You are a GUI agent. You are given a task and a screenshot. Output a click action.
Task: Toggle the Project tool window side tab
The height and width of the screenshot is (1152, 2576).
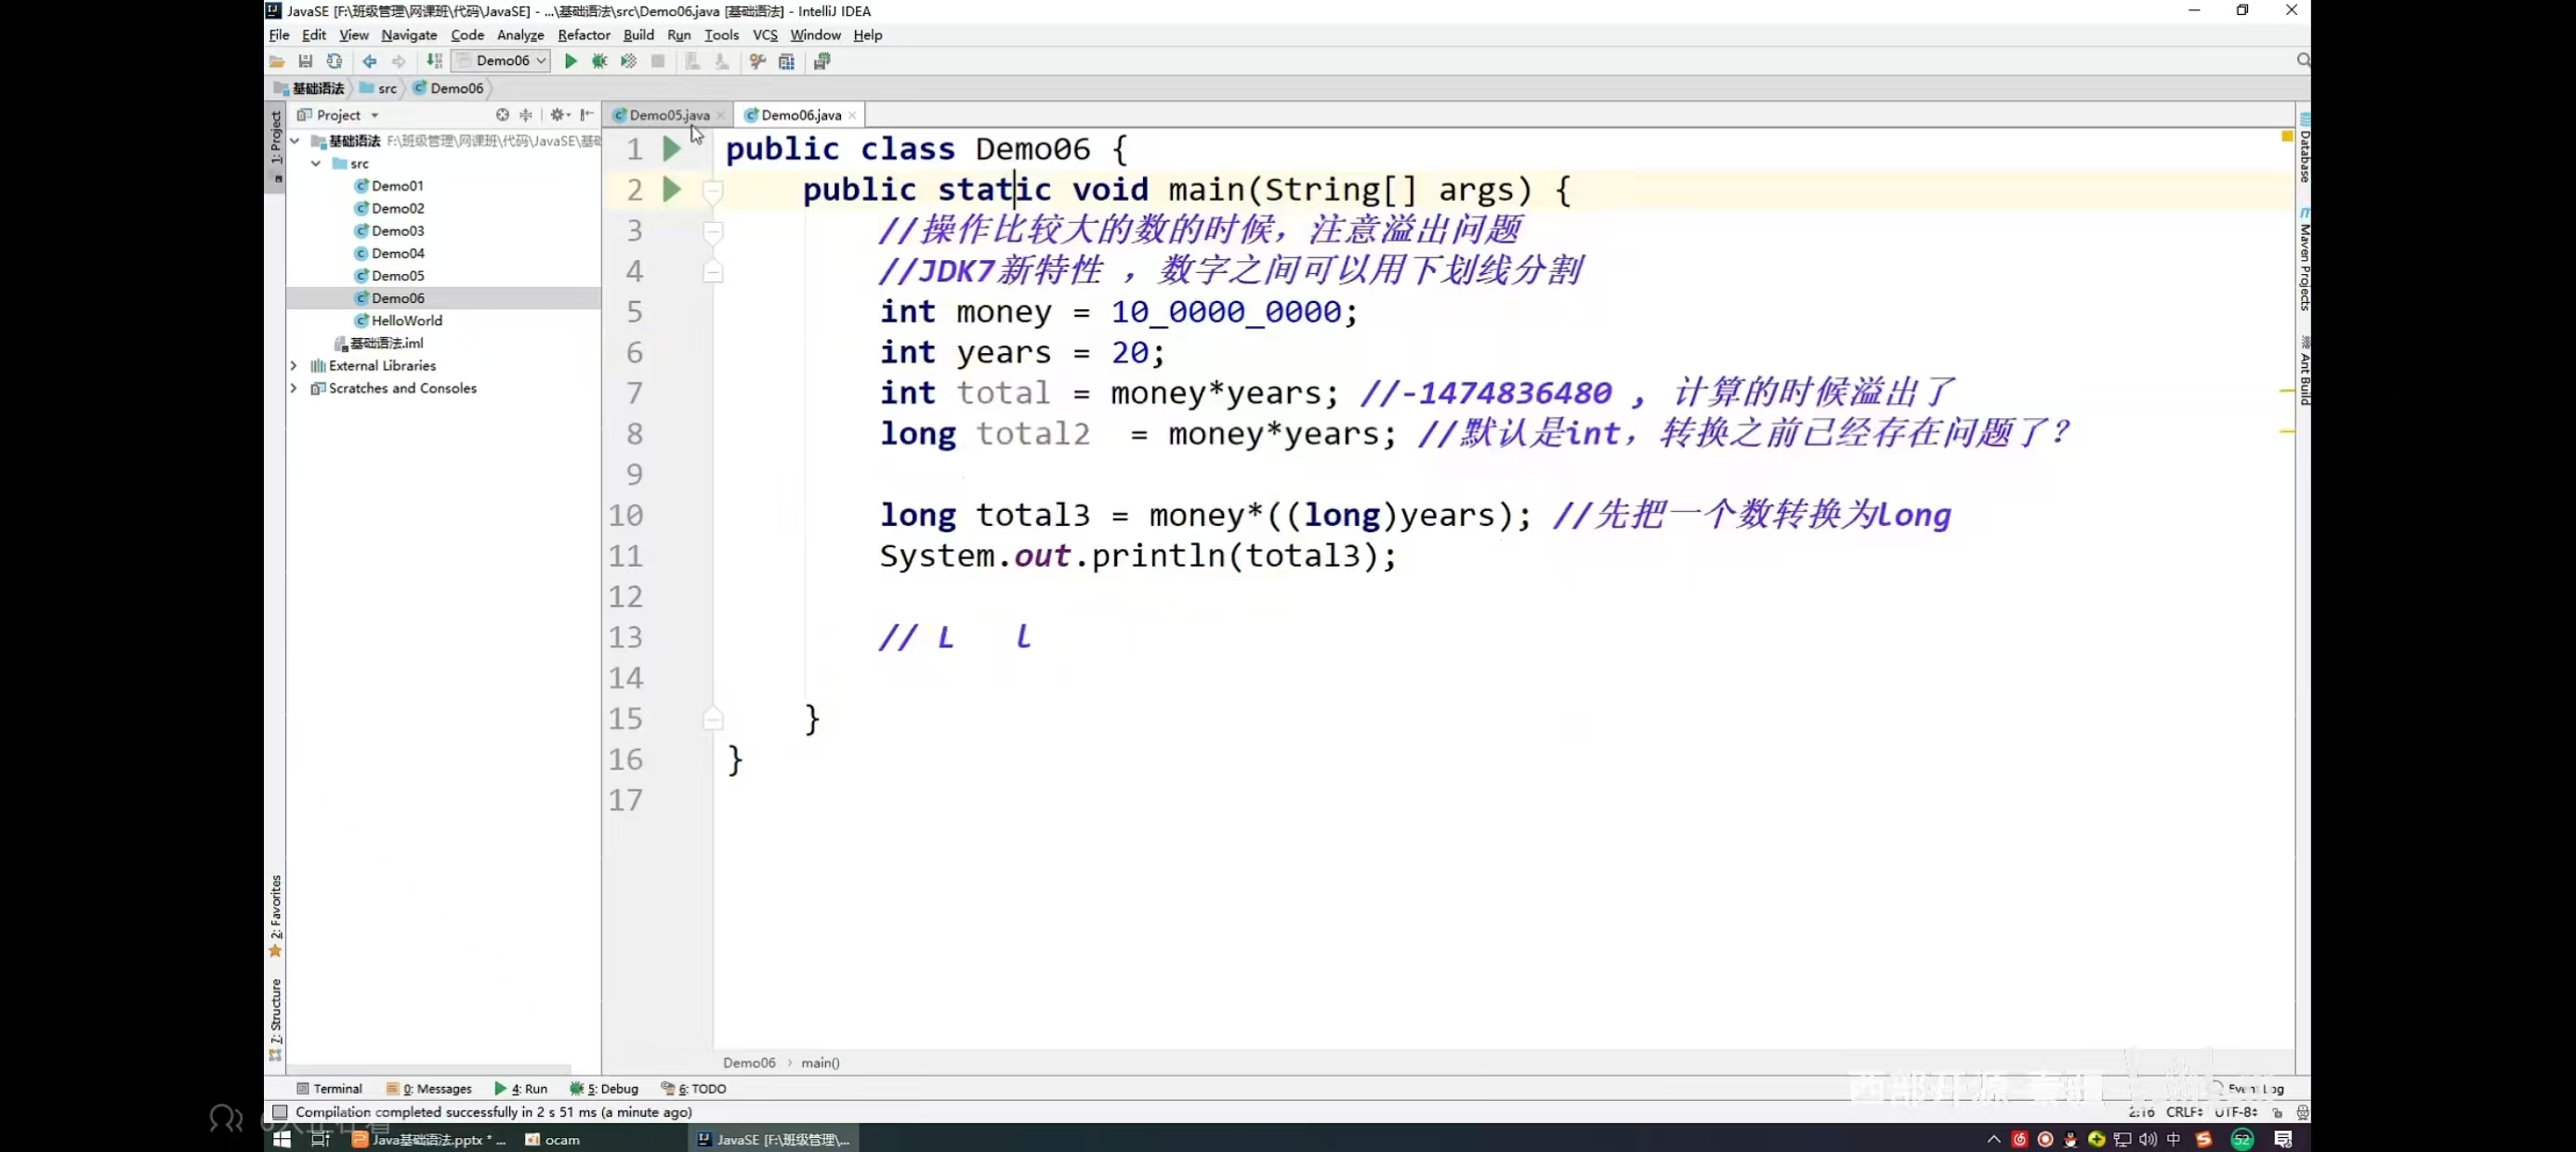pos(276,138)
